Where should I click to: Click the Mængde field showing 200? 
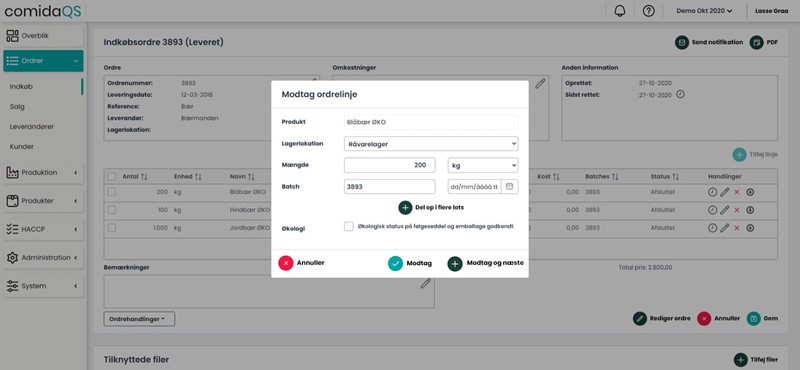click(389, 165)
